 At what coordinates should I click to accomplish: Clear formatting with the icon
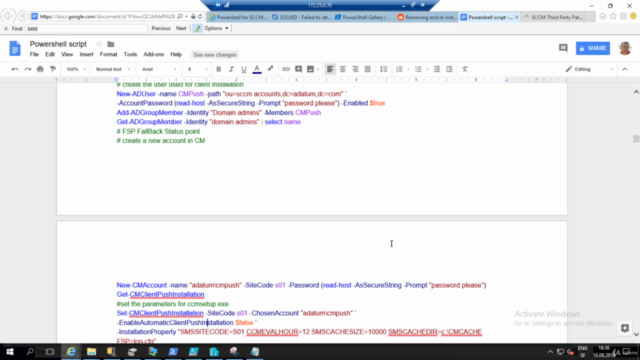[x=465, y=69]
